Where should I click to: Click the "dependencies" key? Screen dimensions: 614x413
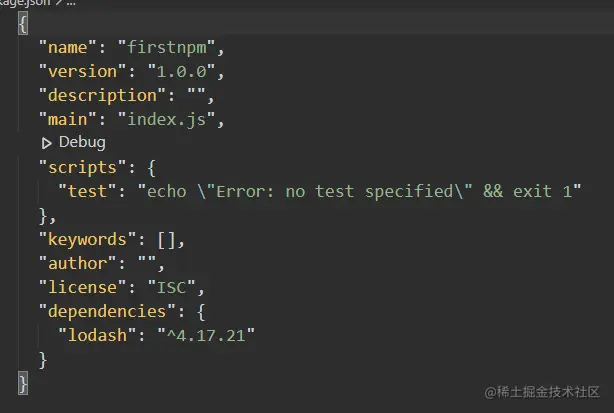(107, 312)
